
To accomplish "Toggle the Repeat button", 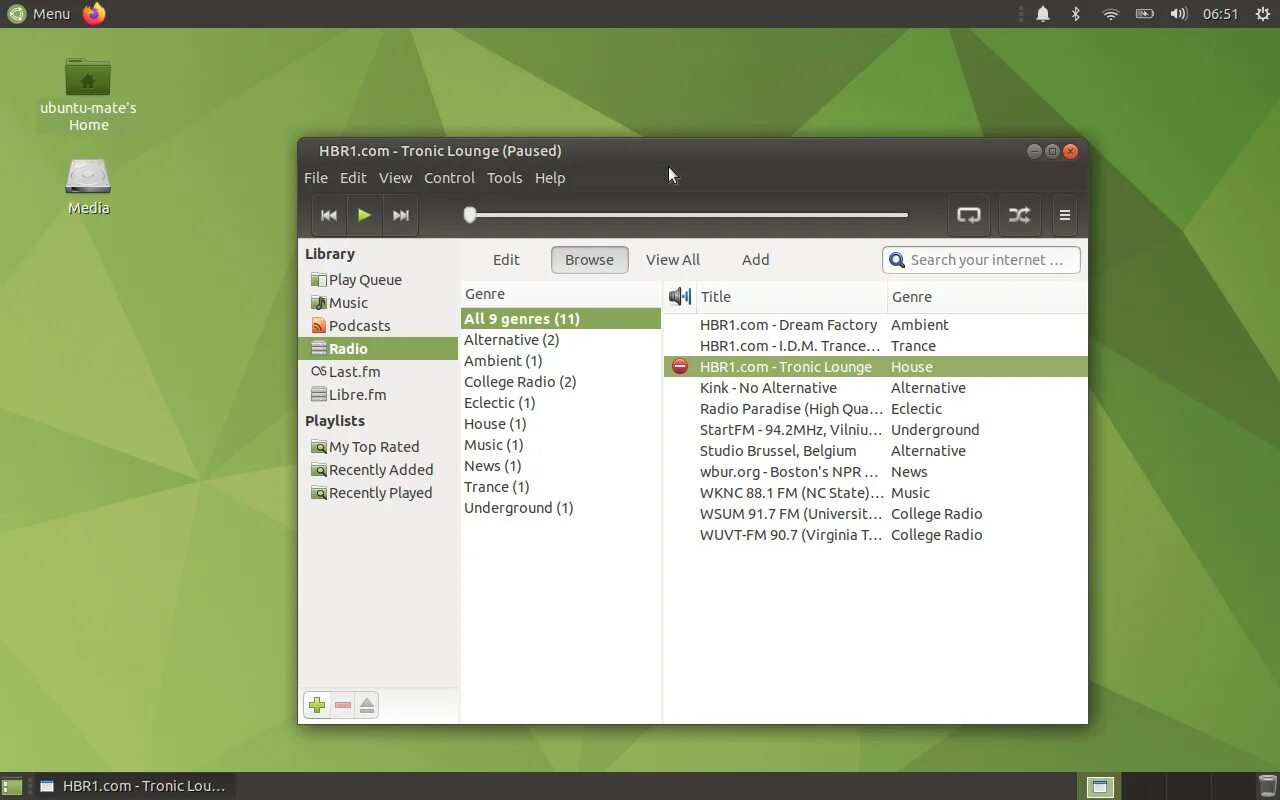I will (x=969, y=215).
